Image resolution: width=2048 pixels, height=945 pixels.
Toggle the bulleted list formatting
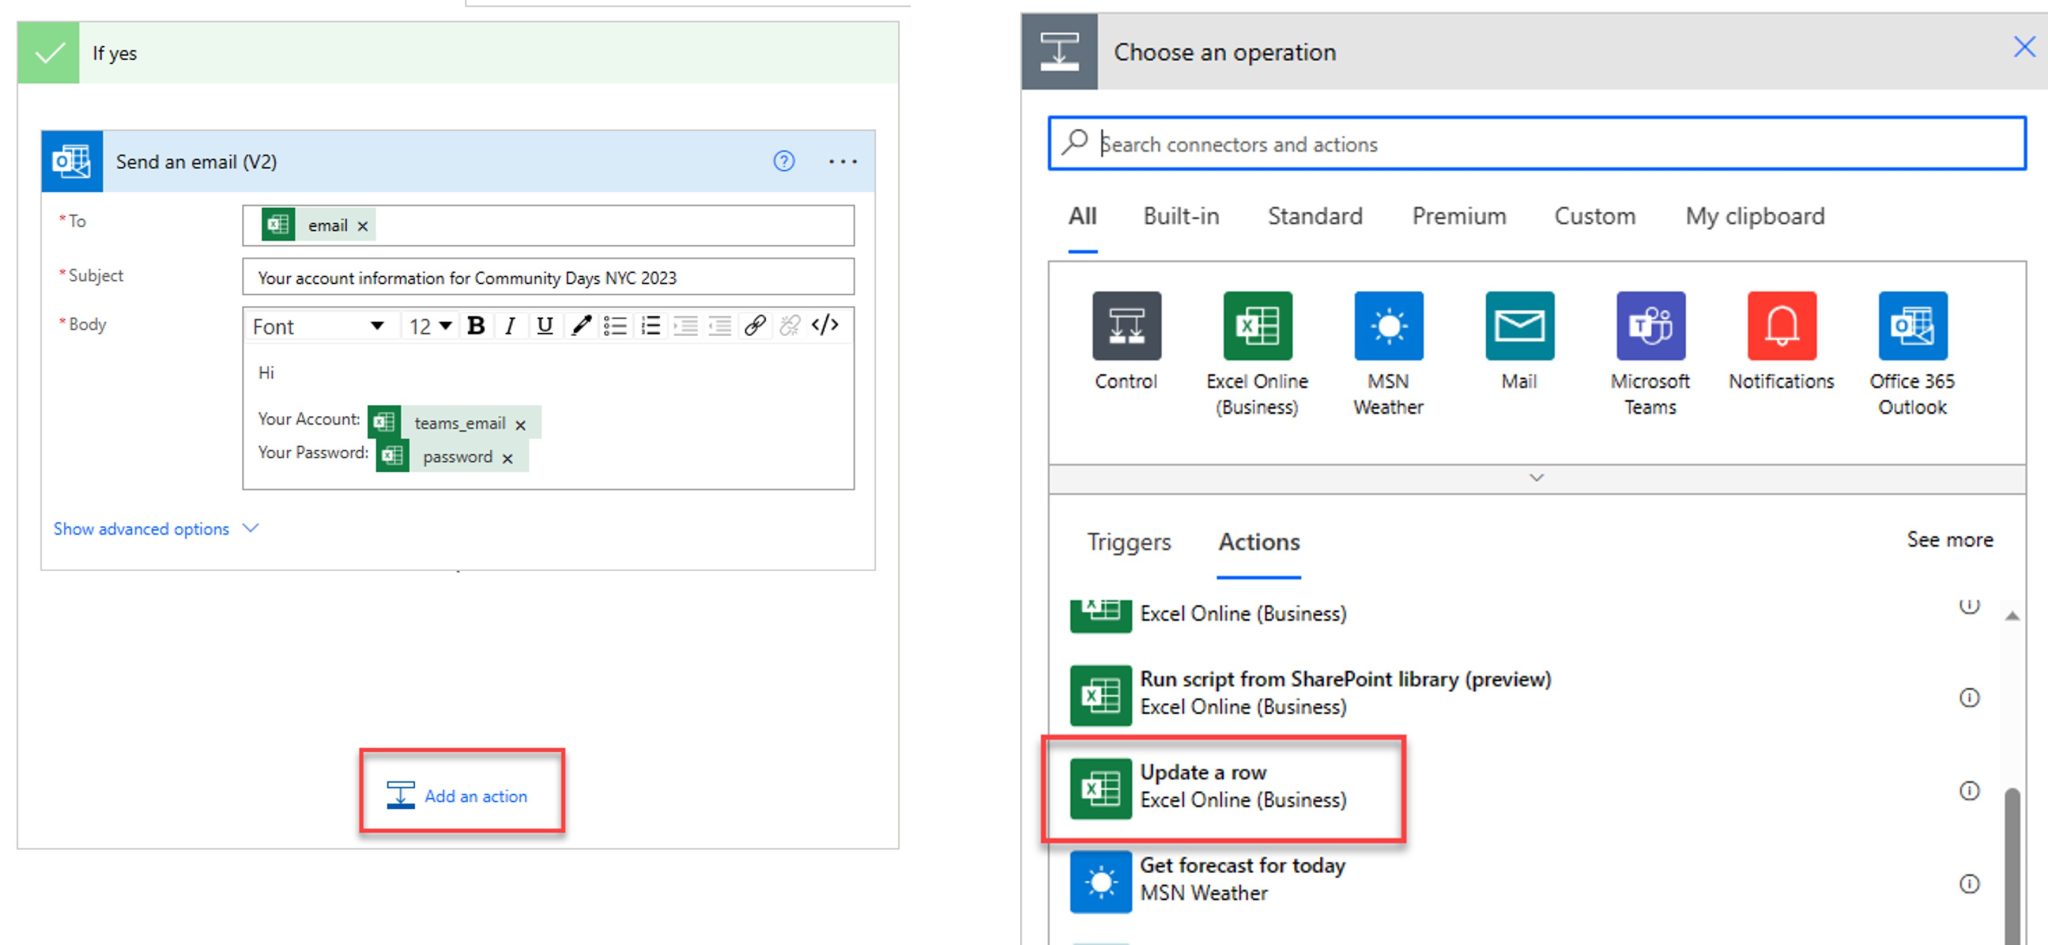615,324
